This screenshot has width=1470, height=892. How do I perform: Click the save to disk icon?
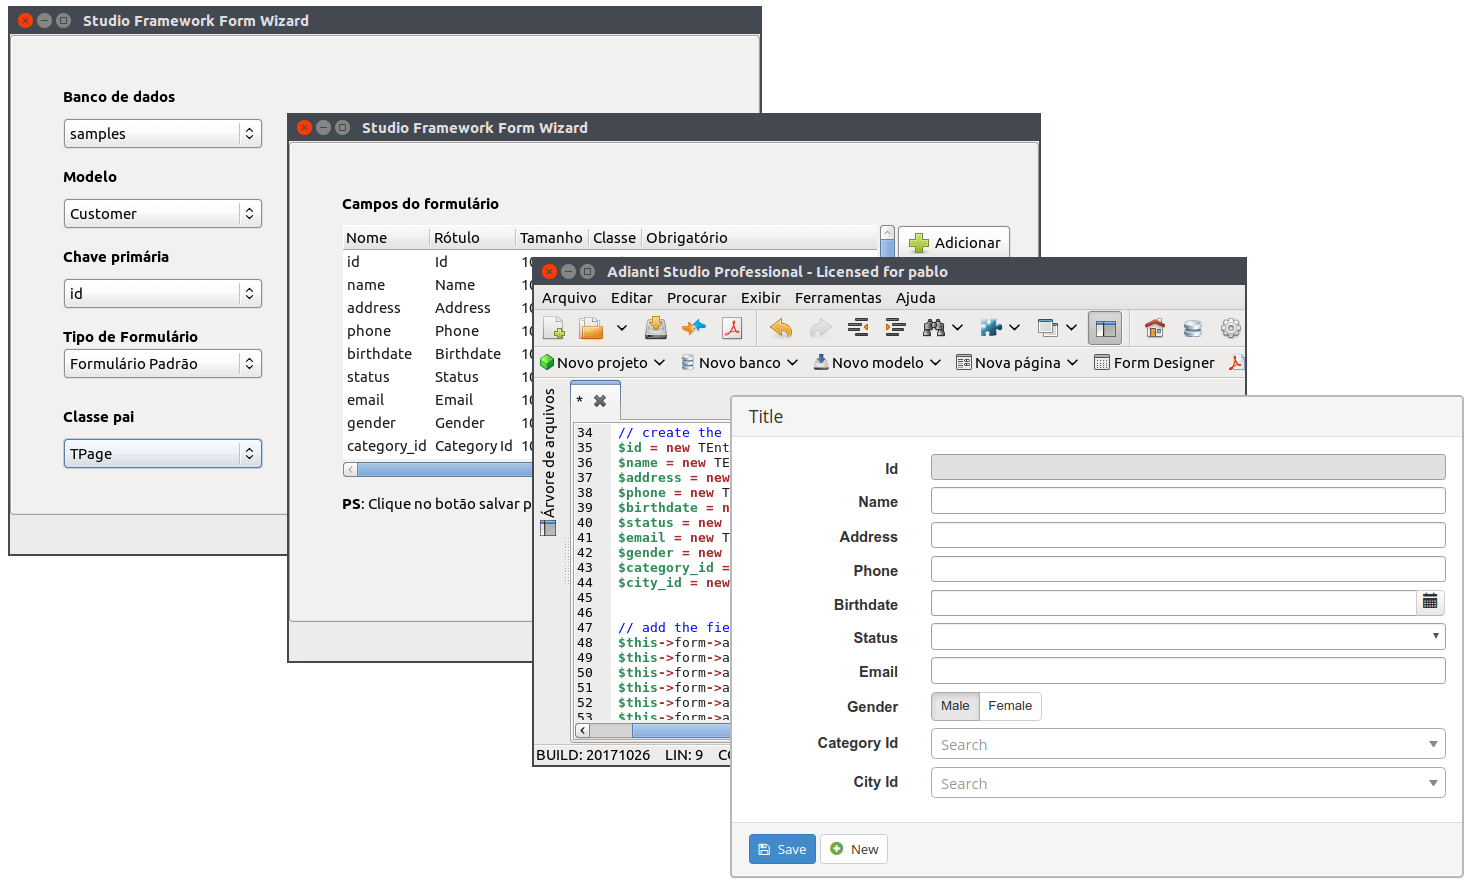click(656, 328)
